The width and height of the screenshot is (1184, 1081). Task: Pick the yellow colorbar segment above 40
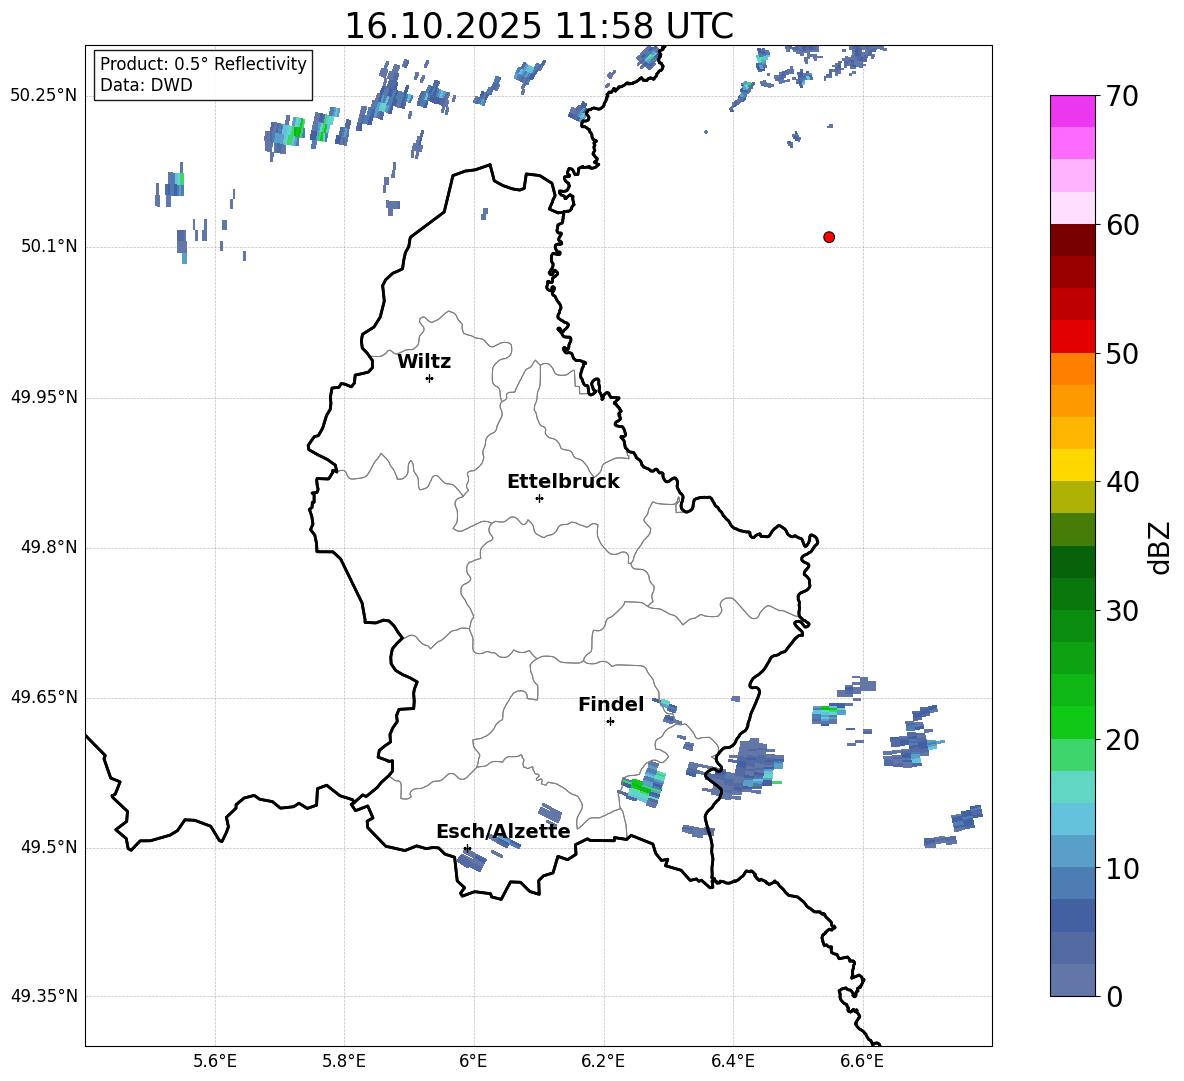[x=1072, y=465]
